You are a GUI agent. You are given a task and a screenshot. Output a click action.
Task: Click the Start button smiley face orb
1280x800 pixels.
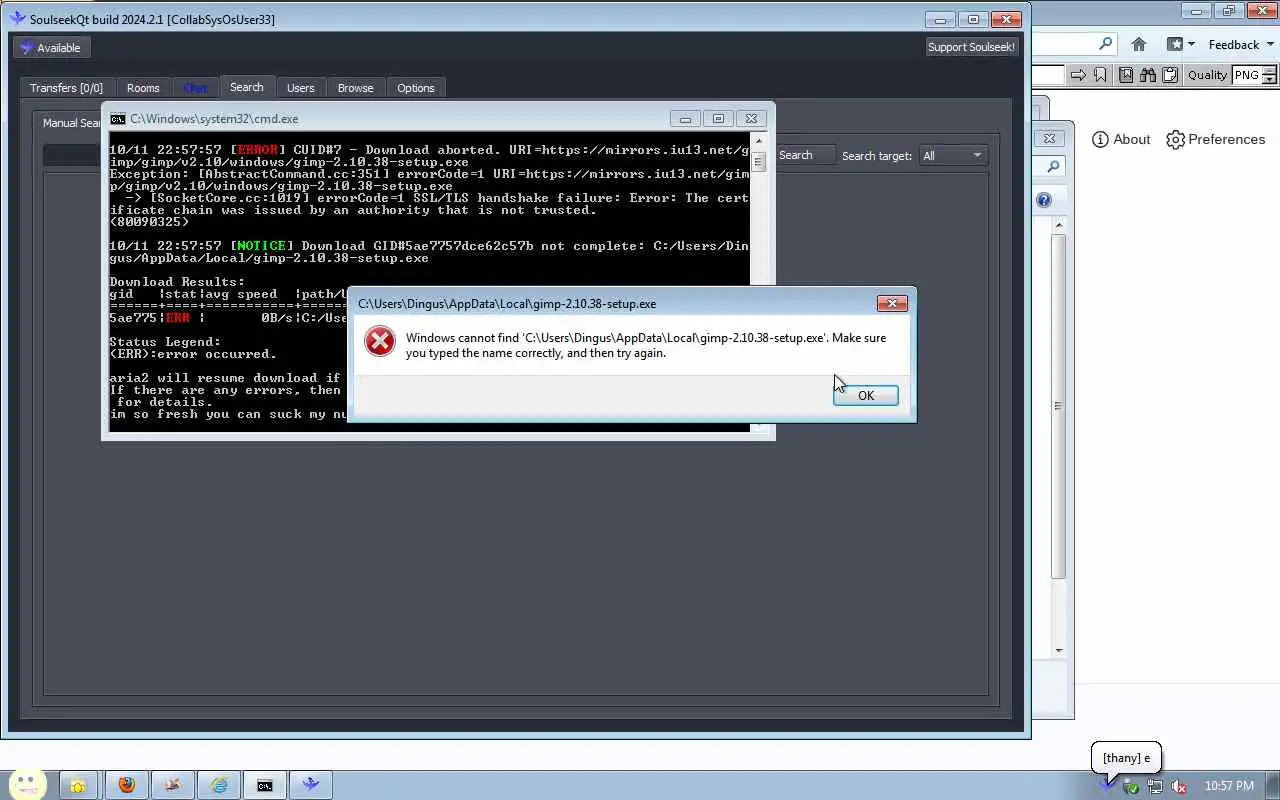(x=27, y=784)
